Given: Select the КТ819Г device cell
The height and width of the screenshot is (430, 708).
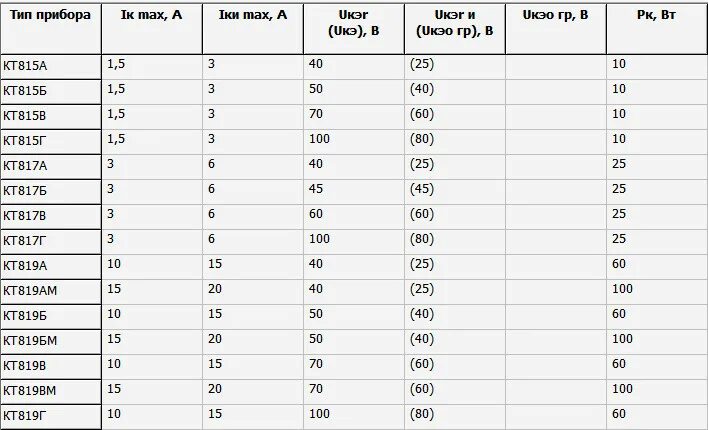Looking at the screenshot, I should point(50,416).
